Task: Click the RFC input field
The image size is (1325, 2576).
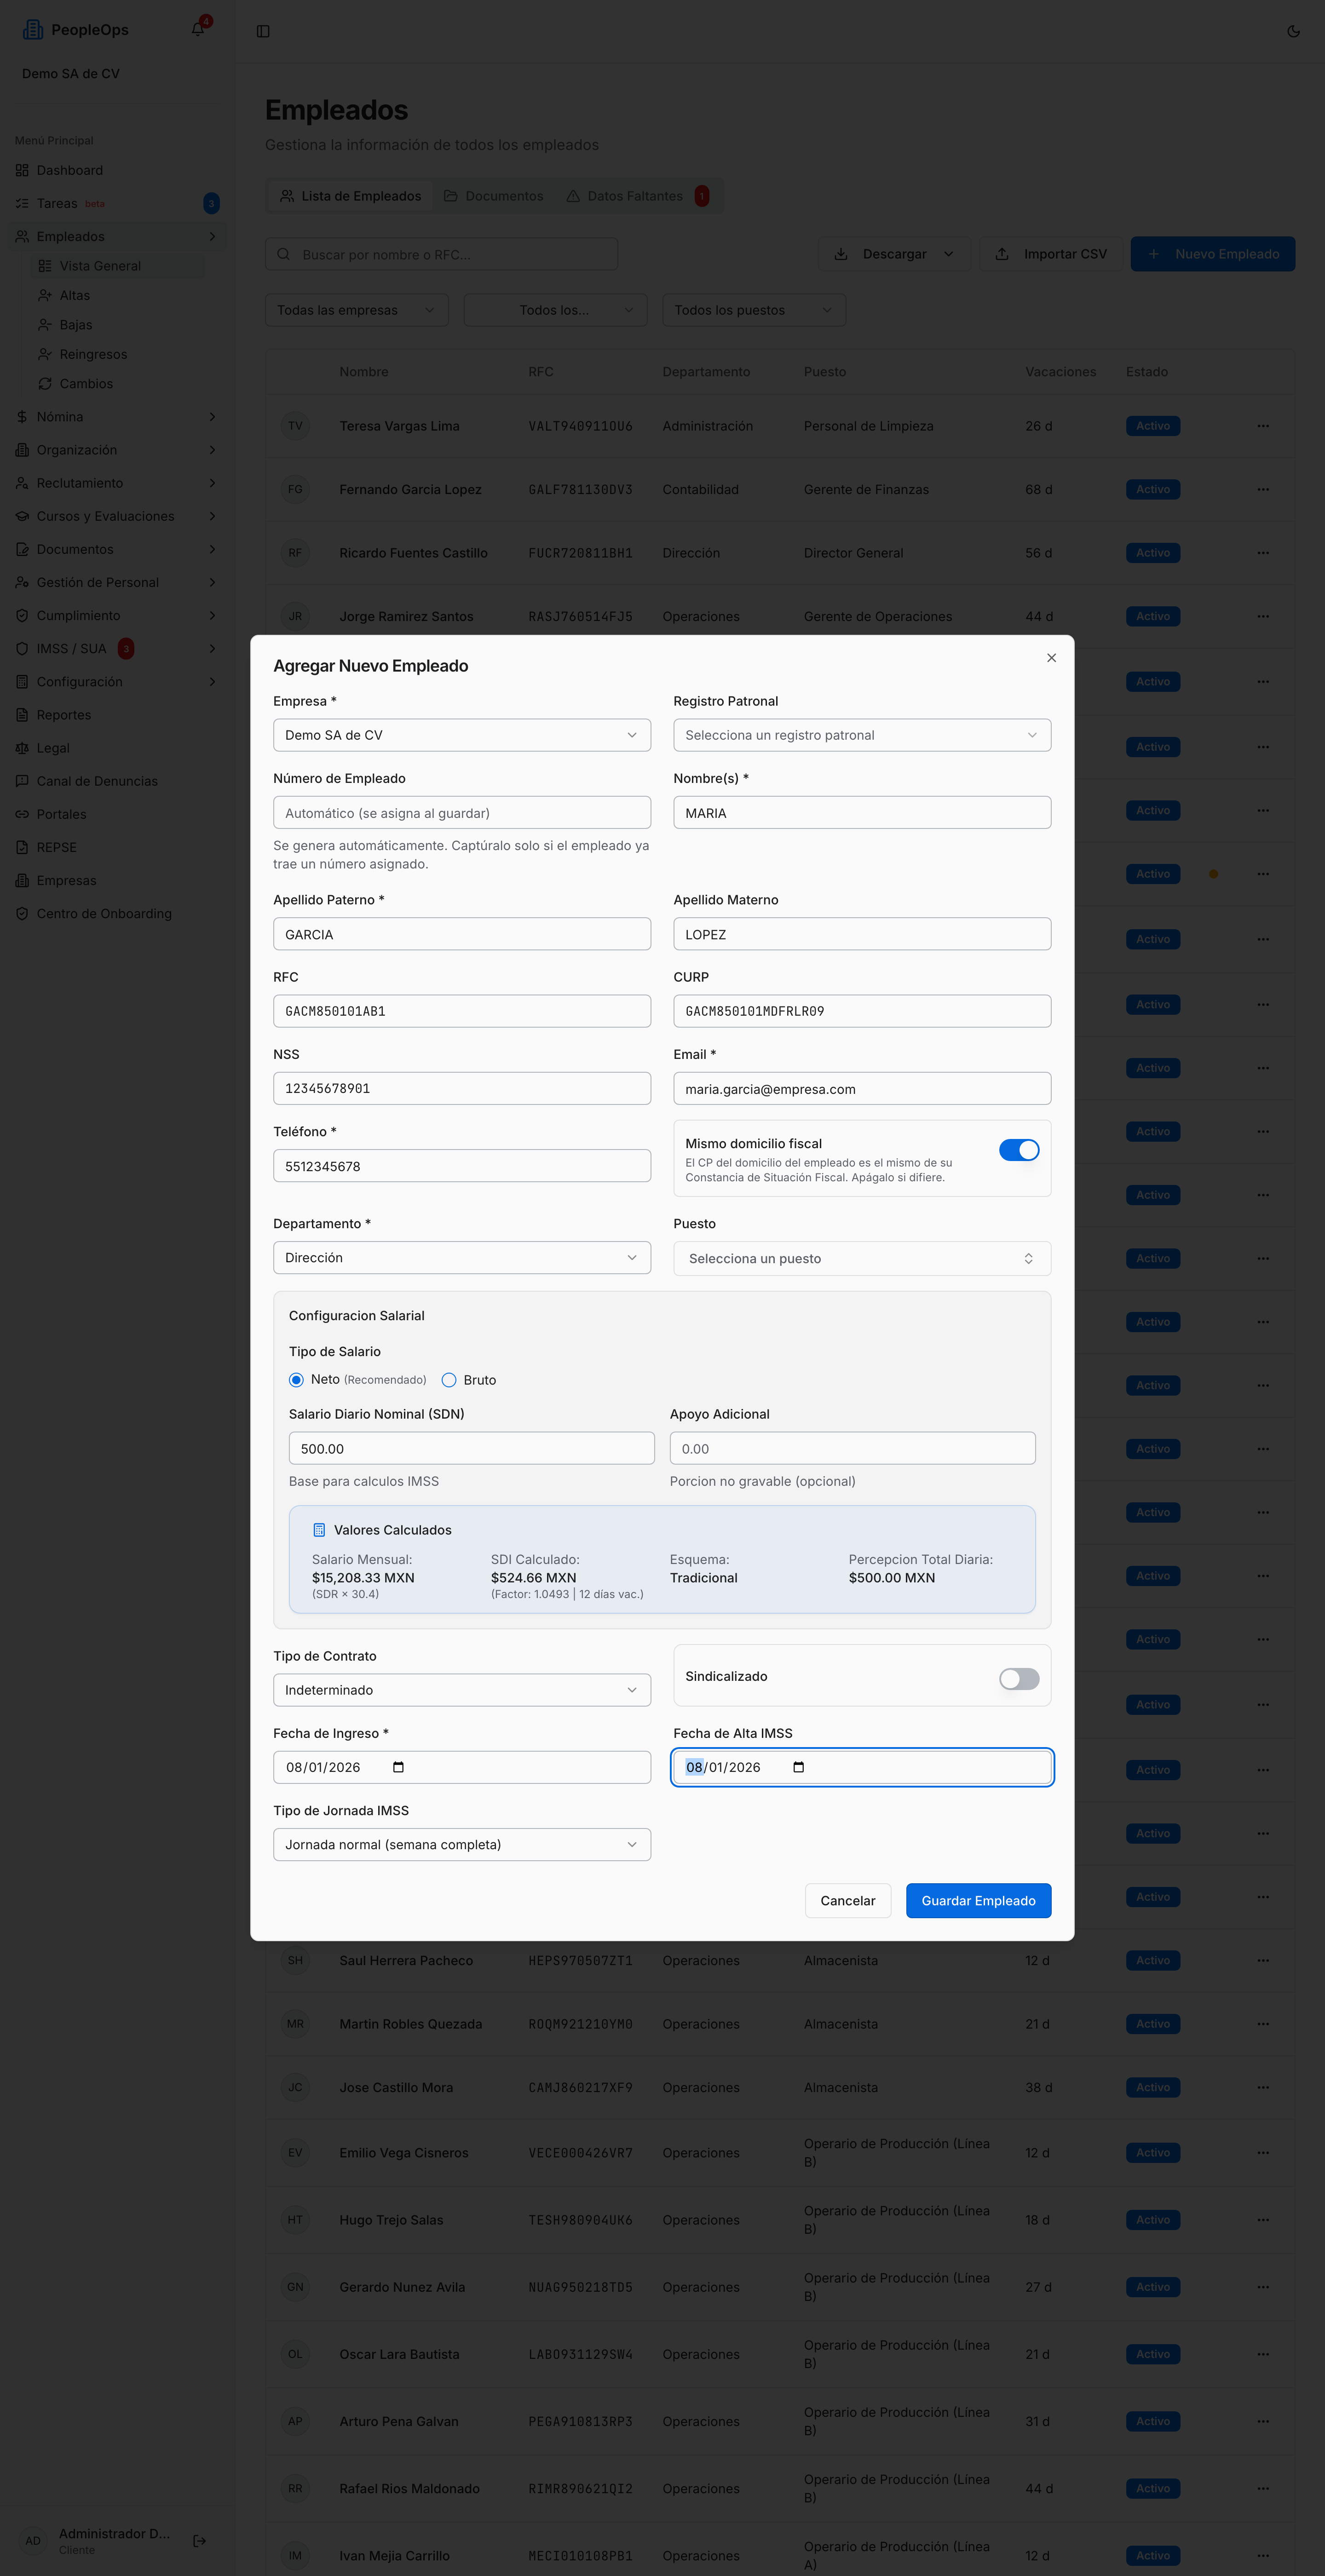Action: point(462,1011)
